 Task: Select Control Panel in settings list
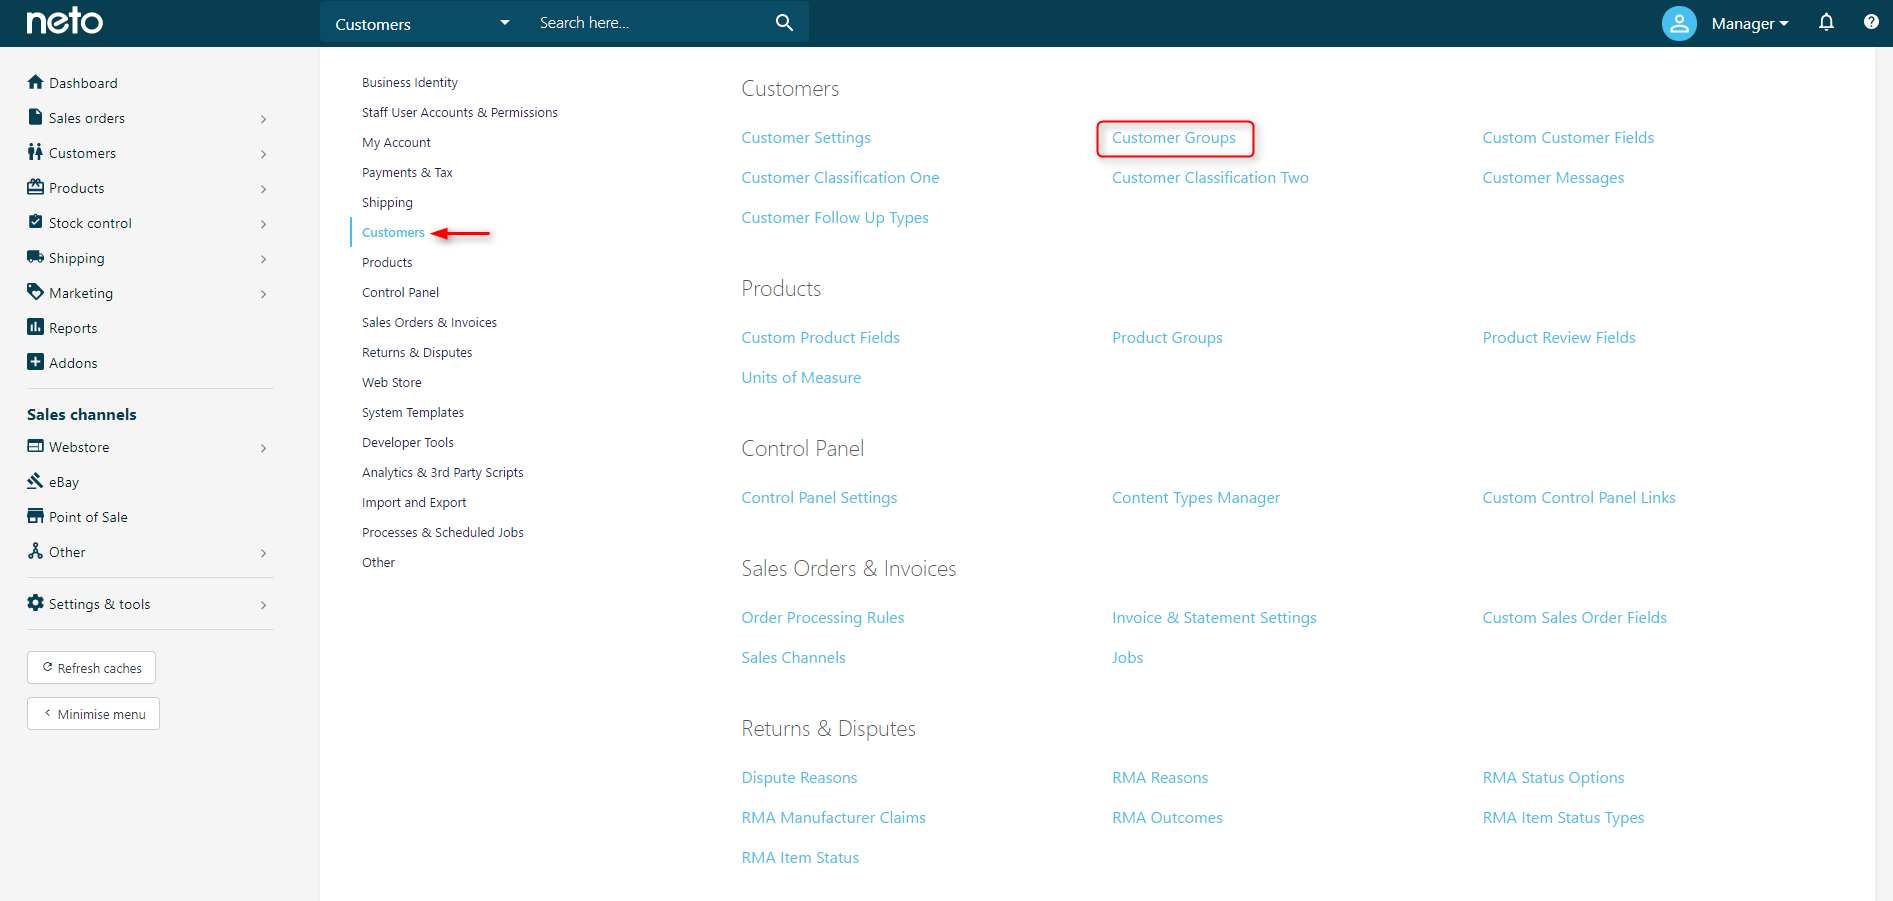coord(400,292)
